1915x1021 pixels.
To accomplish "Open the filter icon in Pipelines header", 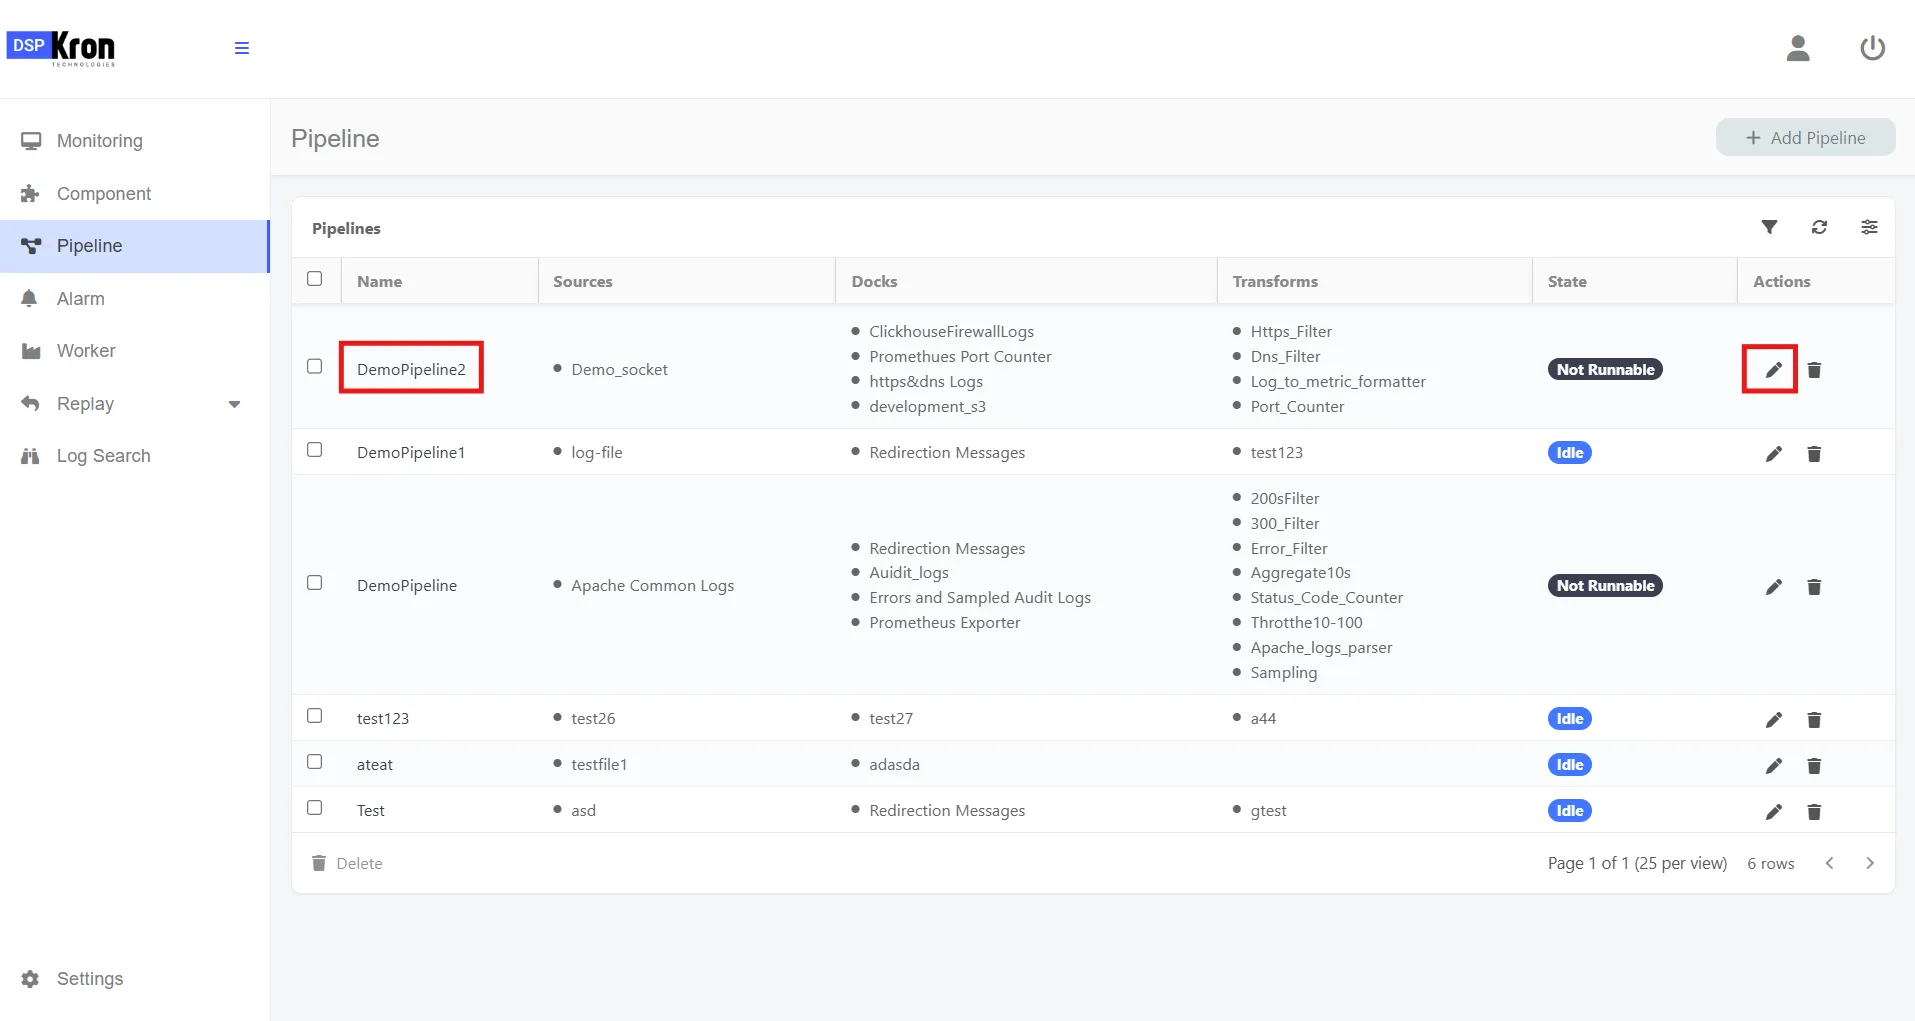I will coord(1769,227).
